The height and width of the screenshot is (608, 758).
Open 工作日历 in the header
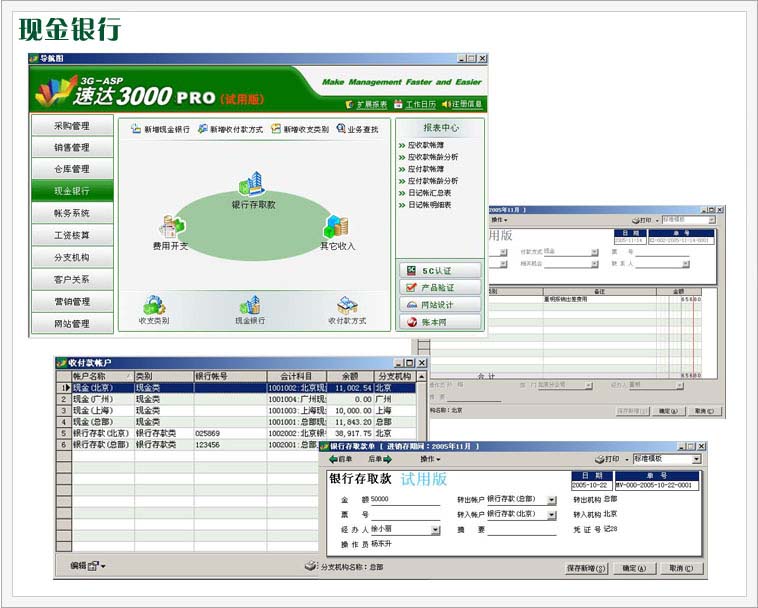tap(415, 104)
